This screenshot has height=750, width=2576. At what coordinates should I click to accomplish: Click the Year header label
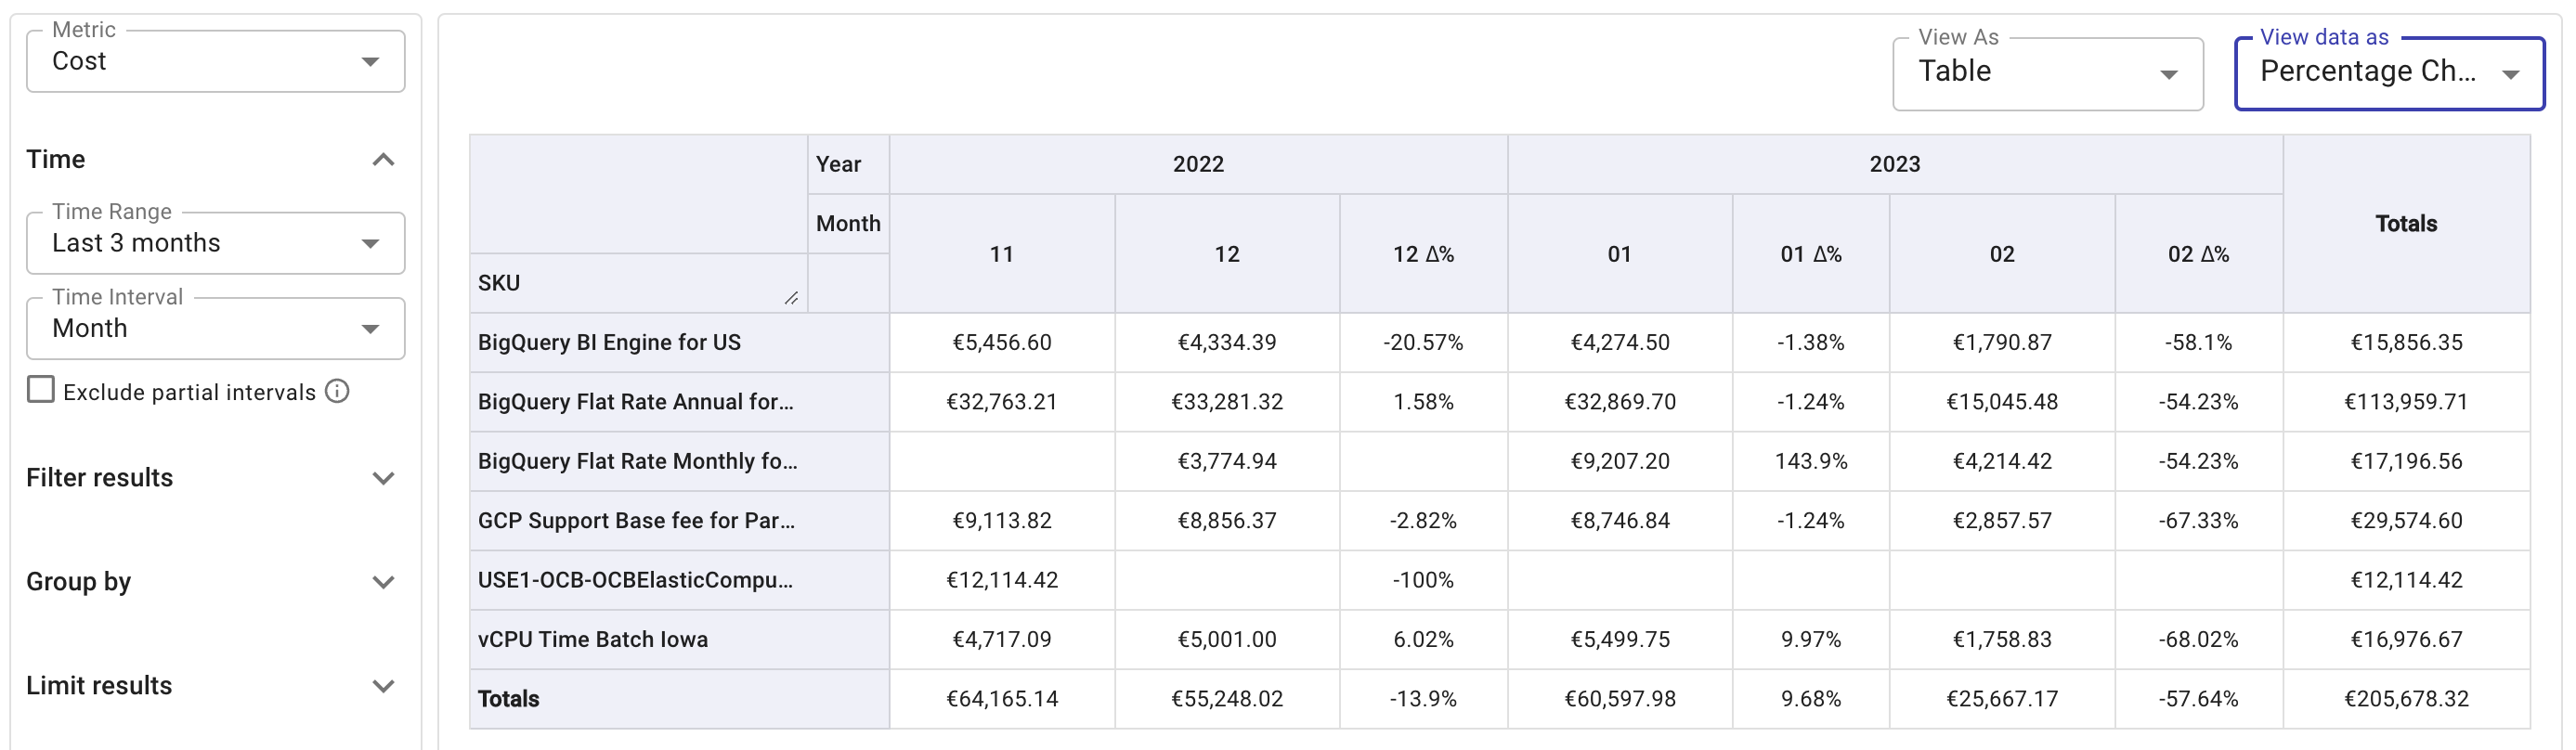coord(838,164)
